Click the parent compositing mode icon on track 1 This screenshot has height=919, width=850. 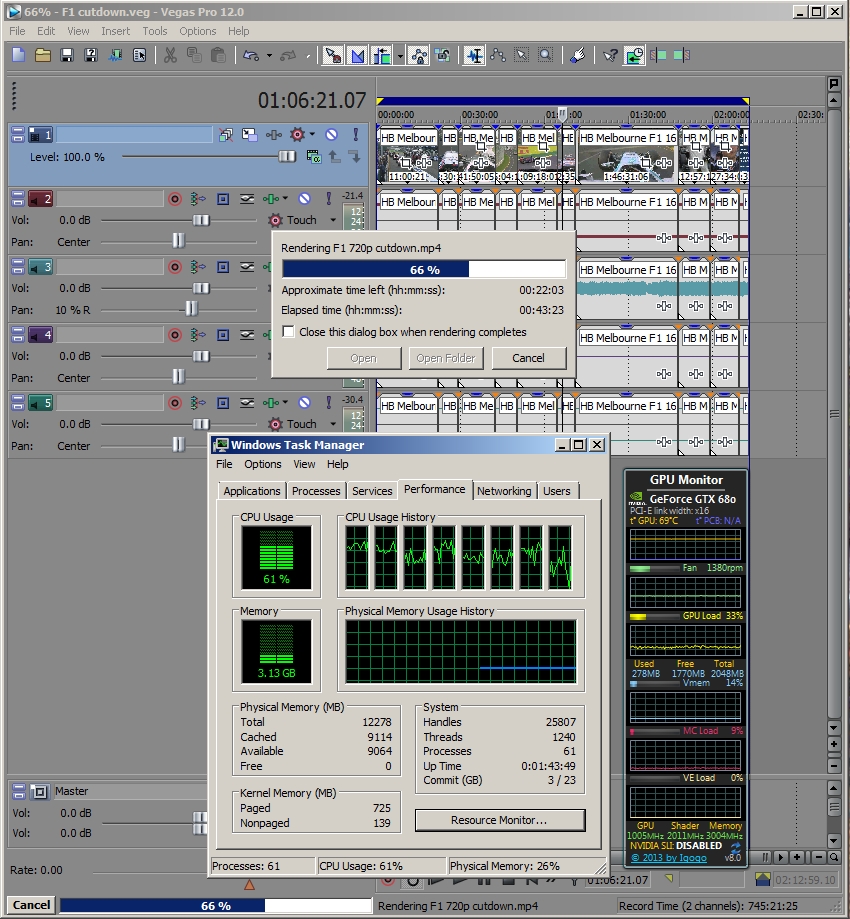tap(313, 156)
